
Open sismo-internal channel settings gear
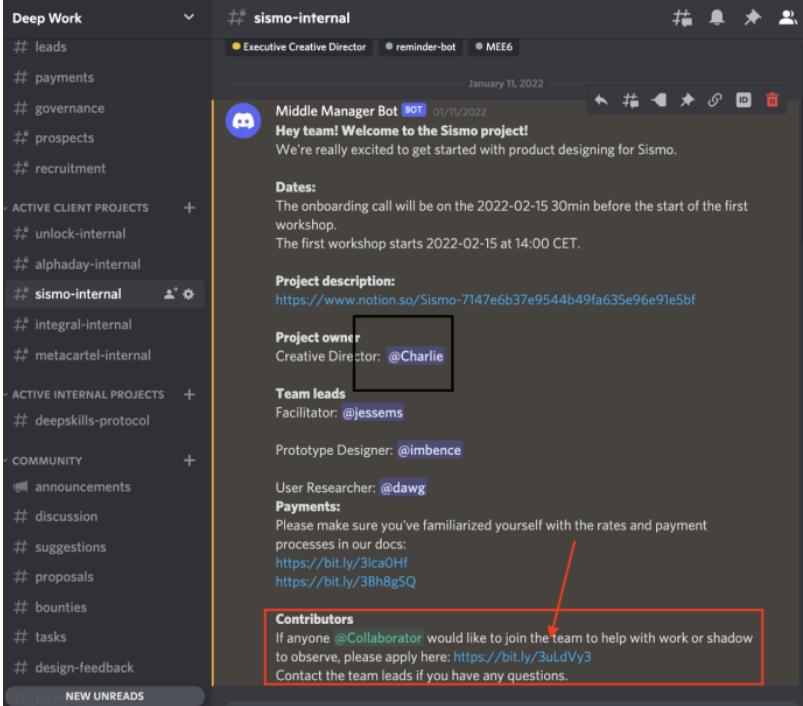pos(186,294)
